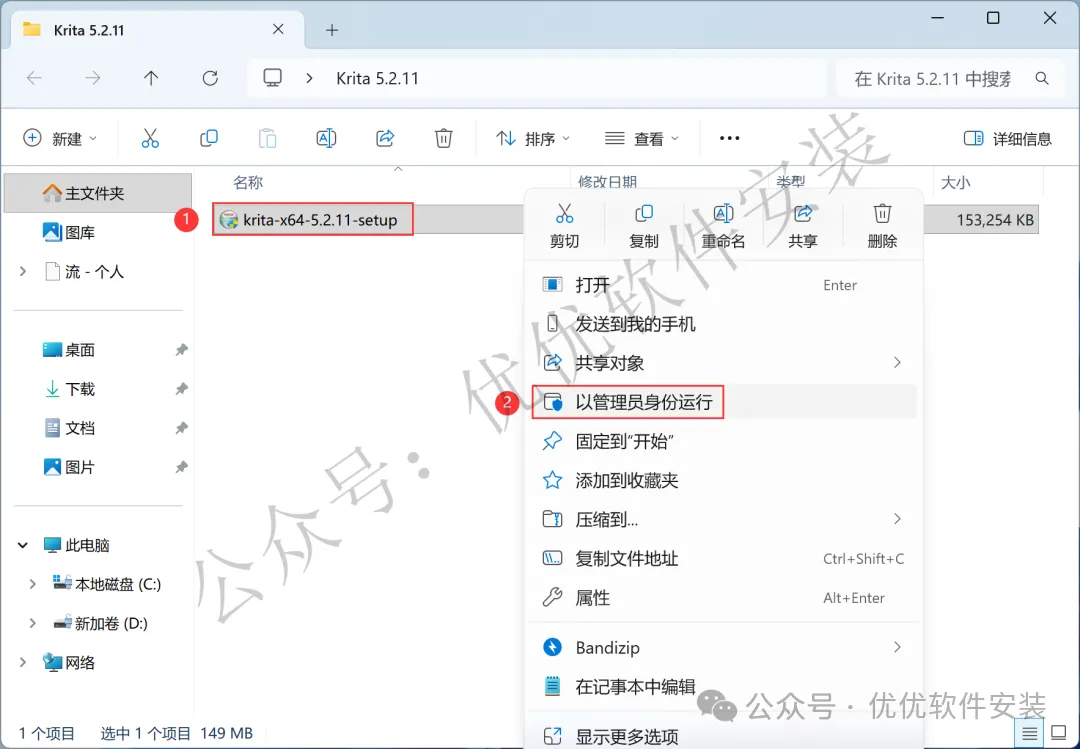
Task: Sort by the 大小 column header
Action: tap(955, 182)
